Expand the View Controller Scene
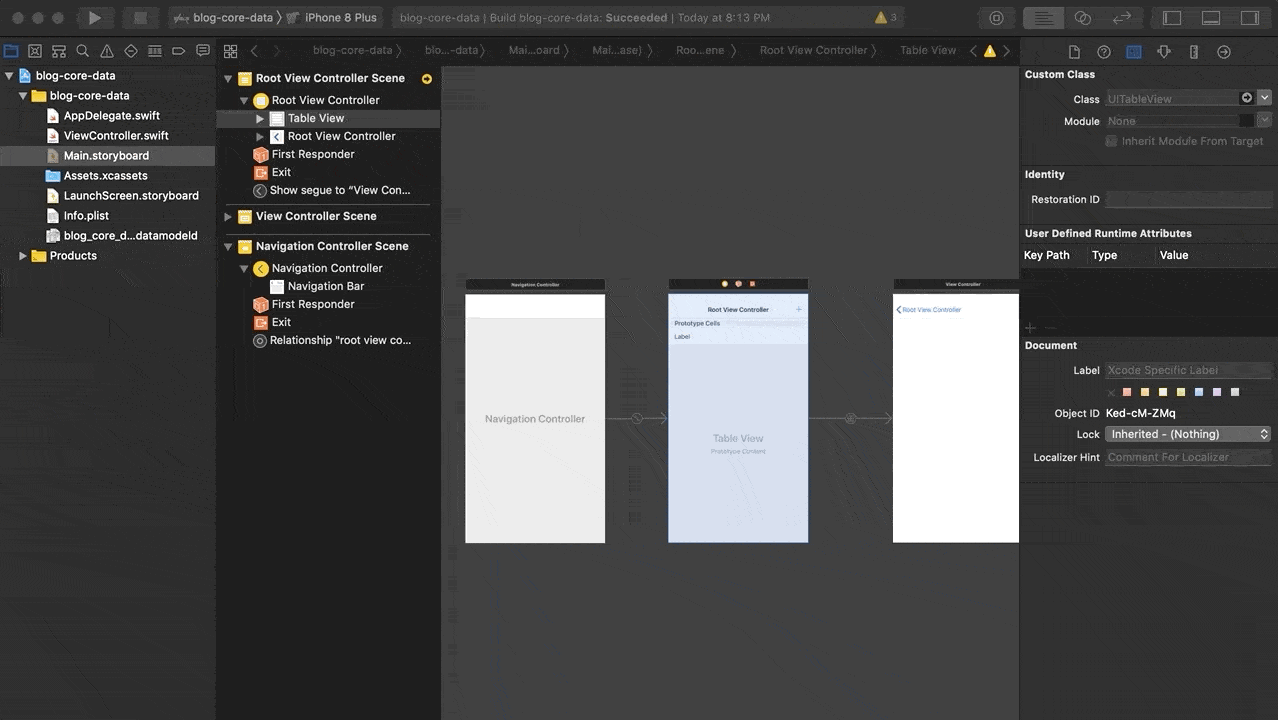The width and height of the screenshot is (1278, 720). pyautogui.click(x=228, y=217)
